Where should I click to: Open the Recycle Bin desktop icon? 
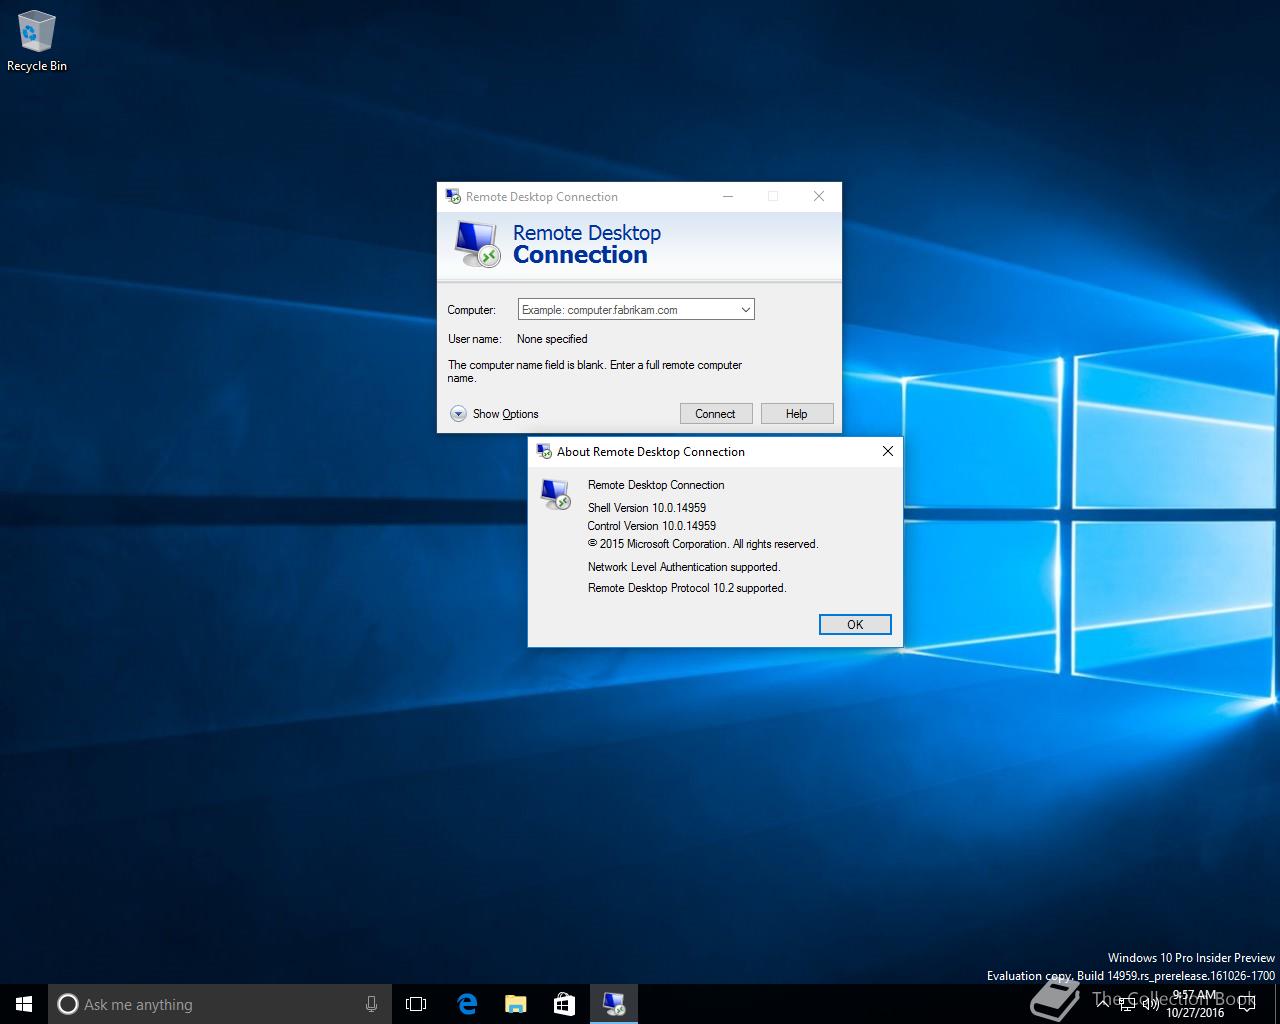point(36,42)
